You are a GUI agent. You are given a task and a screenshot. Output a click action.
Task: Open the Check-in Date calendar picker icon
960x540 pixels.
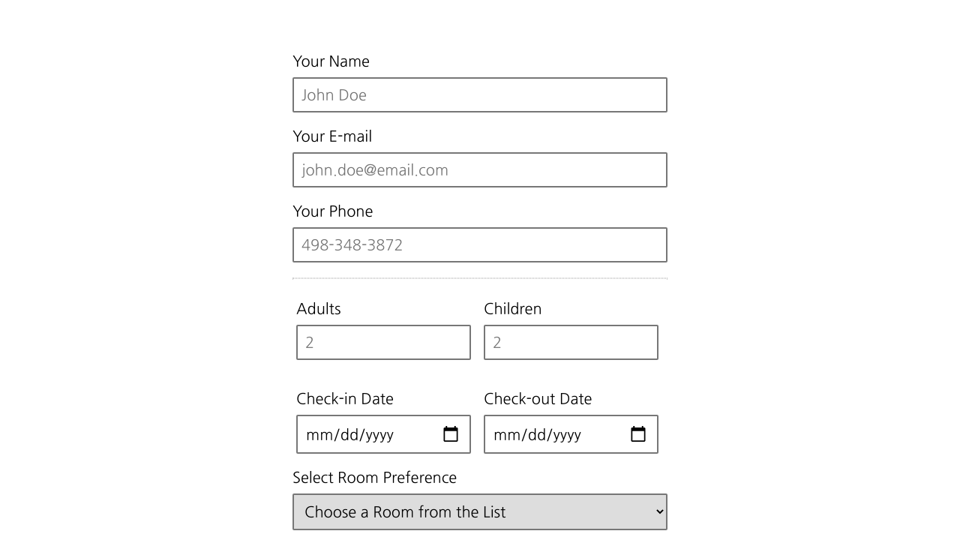pos(450,434)
